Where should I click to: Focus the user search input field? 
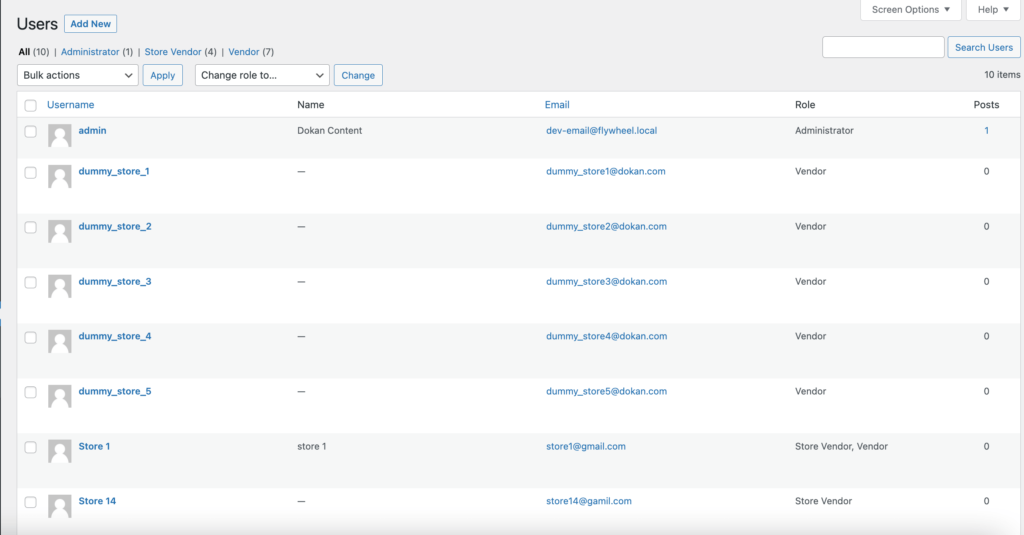click(x=883, y=47)
